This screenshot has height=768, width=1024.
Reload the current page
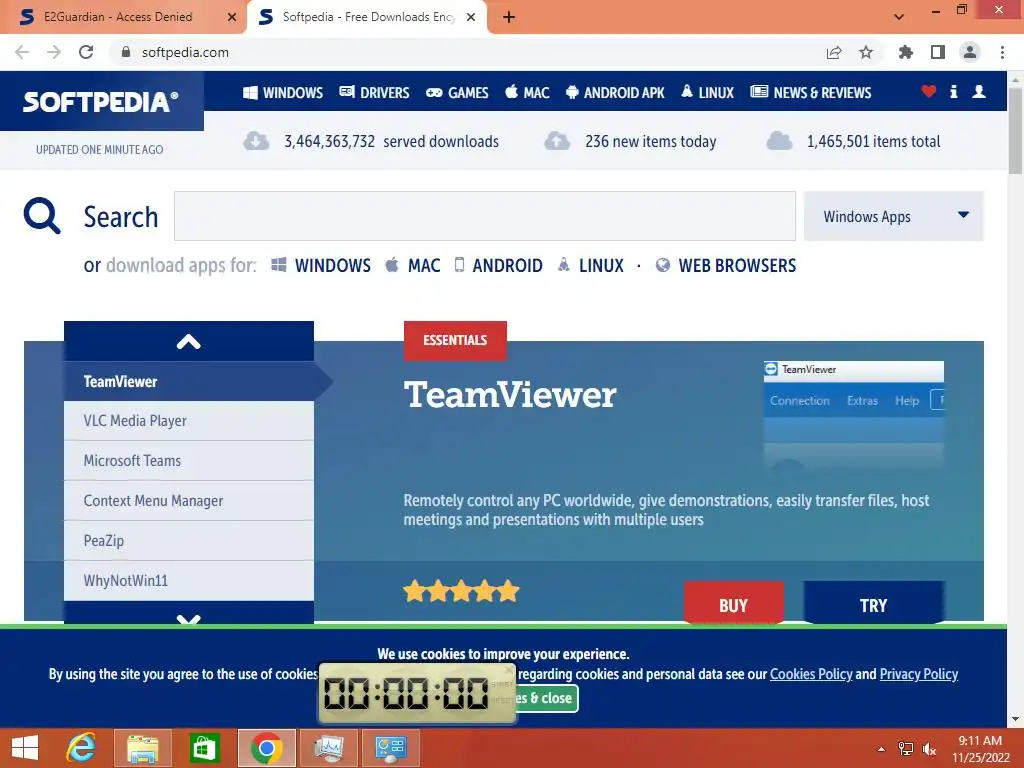[x=86, y=52]
